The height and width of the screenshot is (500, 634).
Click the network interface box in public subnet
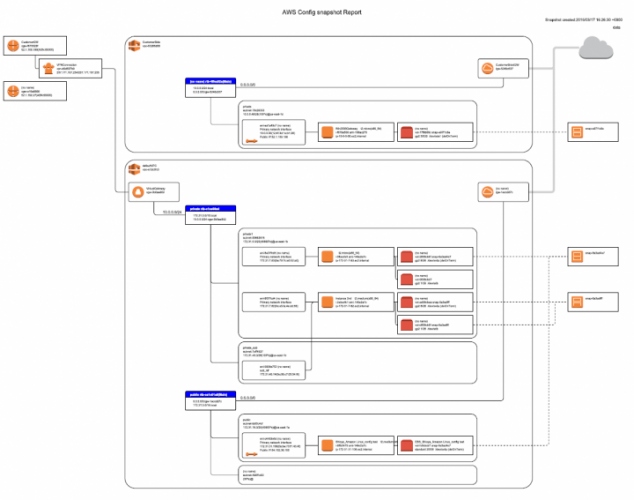(274, 445)
